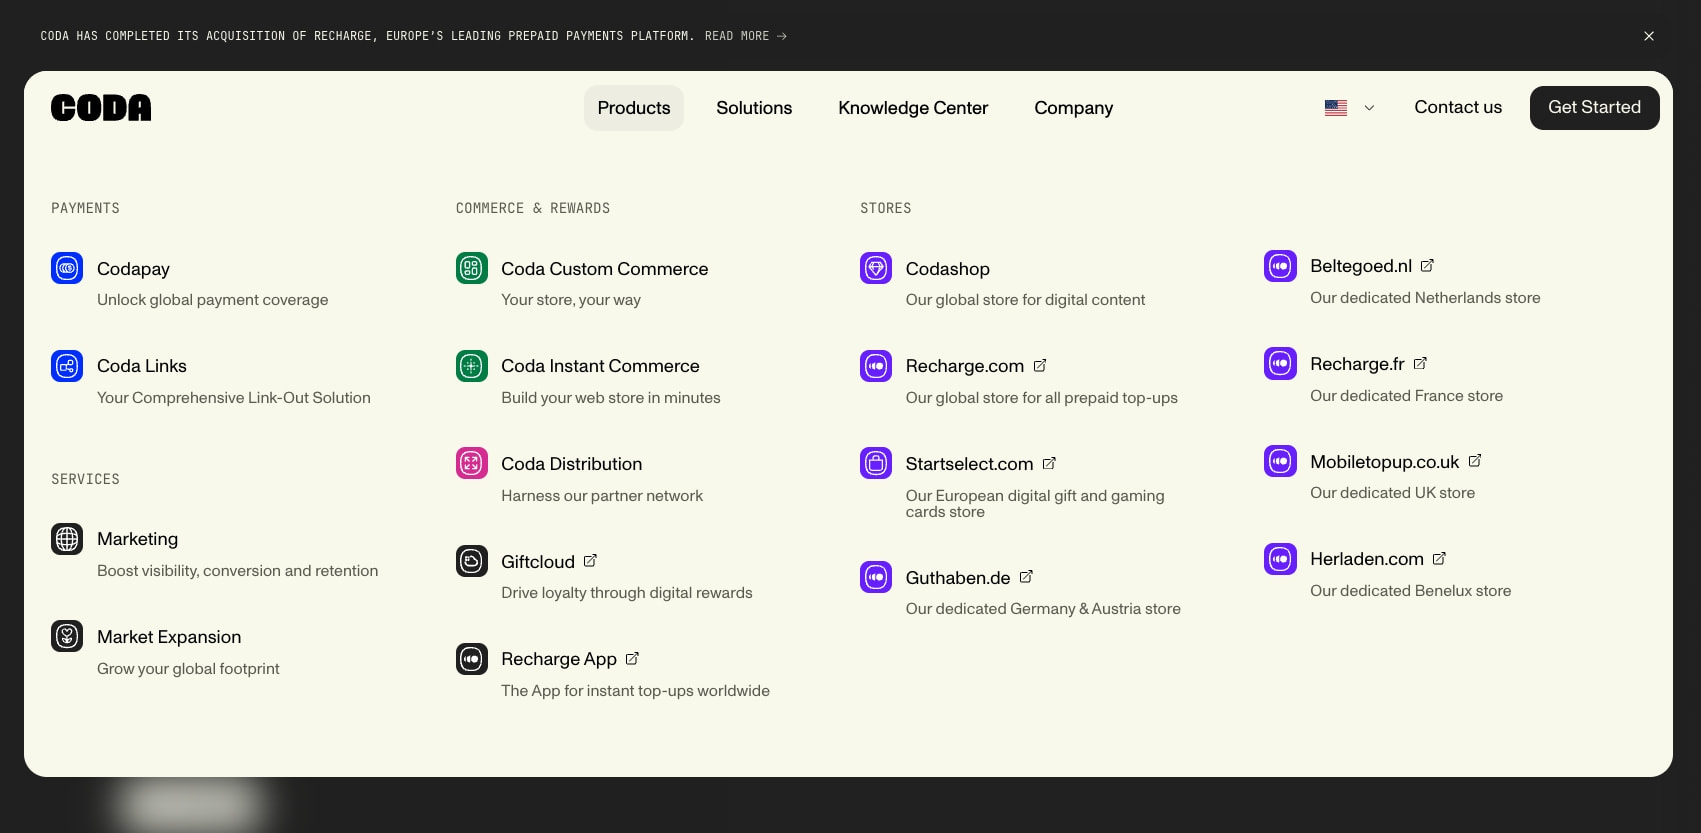This screenshot has height=833, width=1701.
Task: Click the Recharge App icon
Action: click(x=472, y=659)
